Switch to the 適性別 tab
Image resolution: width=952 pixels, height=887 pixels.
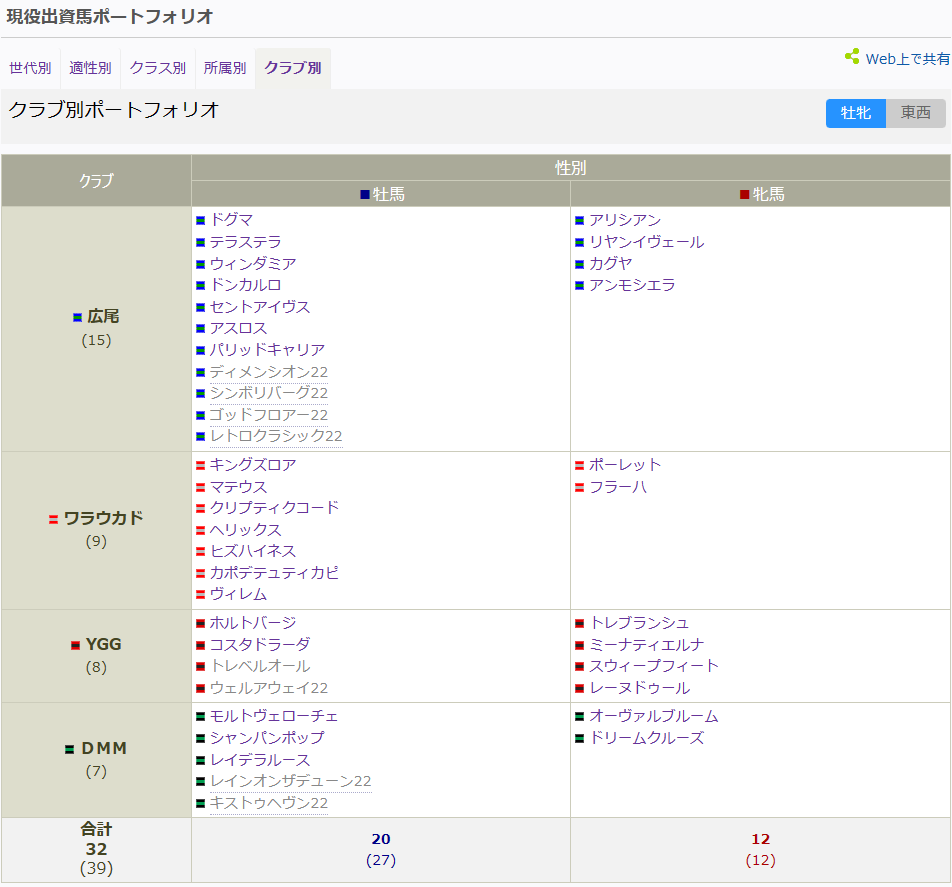(90, 68)
